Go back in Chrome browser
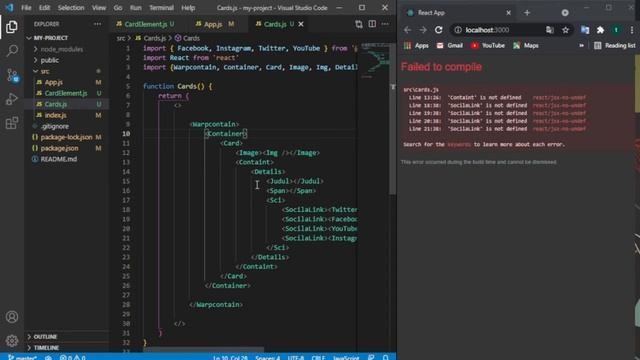The width and height of the screenshot is (640, 360). 407,30
